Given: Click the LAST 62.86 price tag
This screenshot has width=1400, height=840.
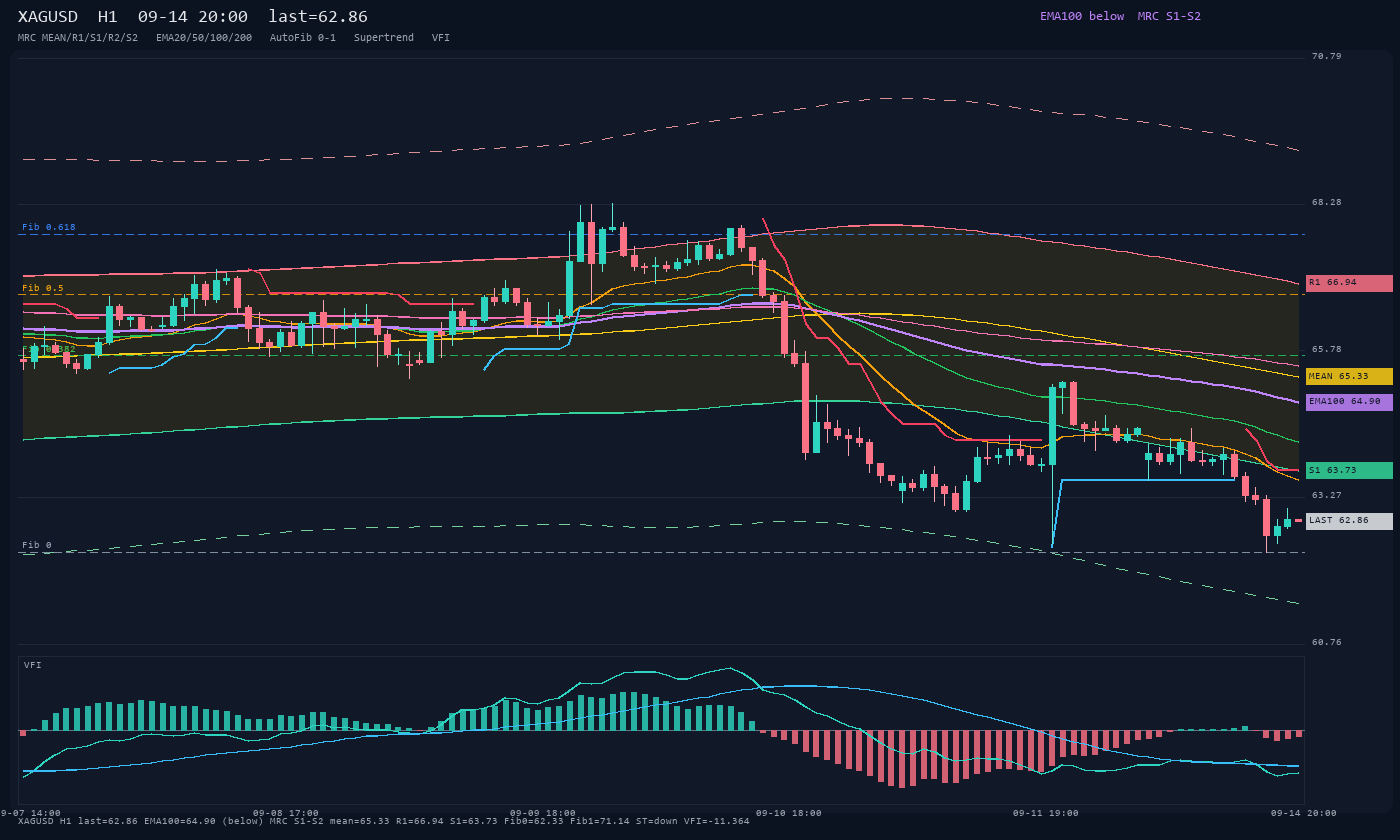Looking at the screenshot, I should coord(1349,521).
